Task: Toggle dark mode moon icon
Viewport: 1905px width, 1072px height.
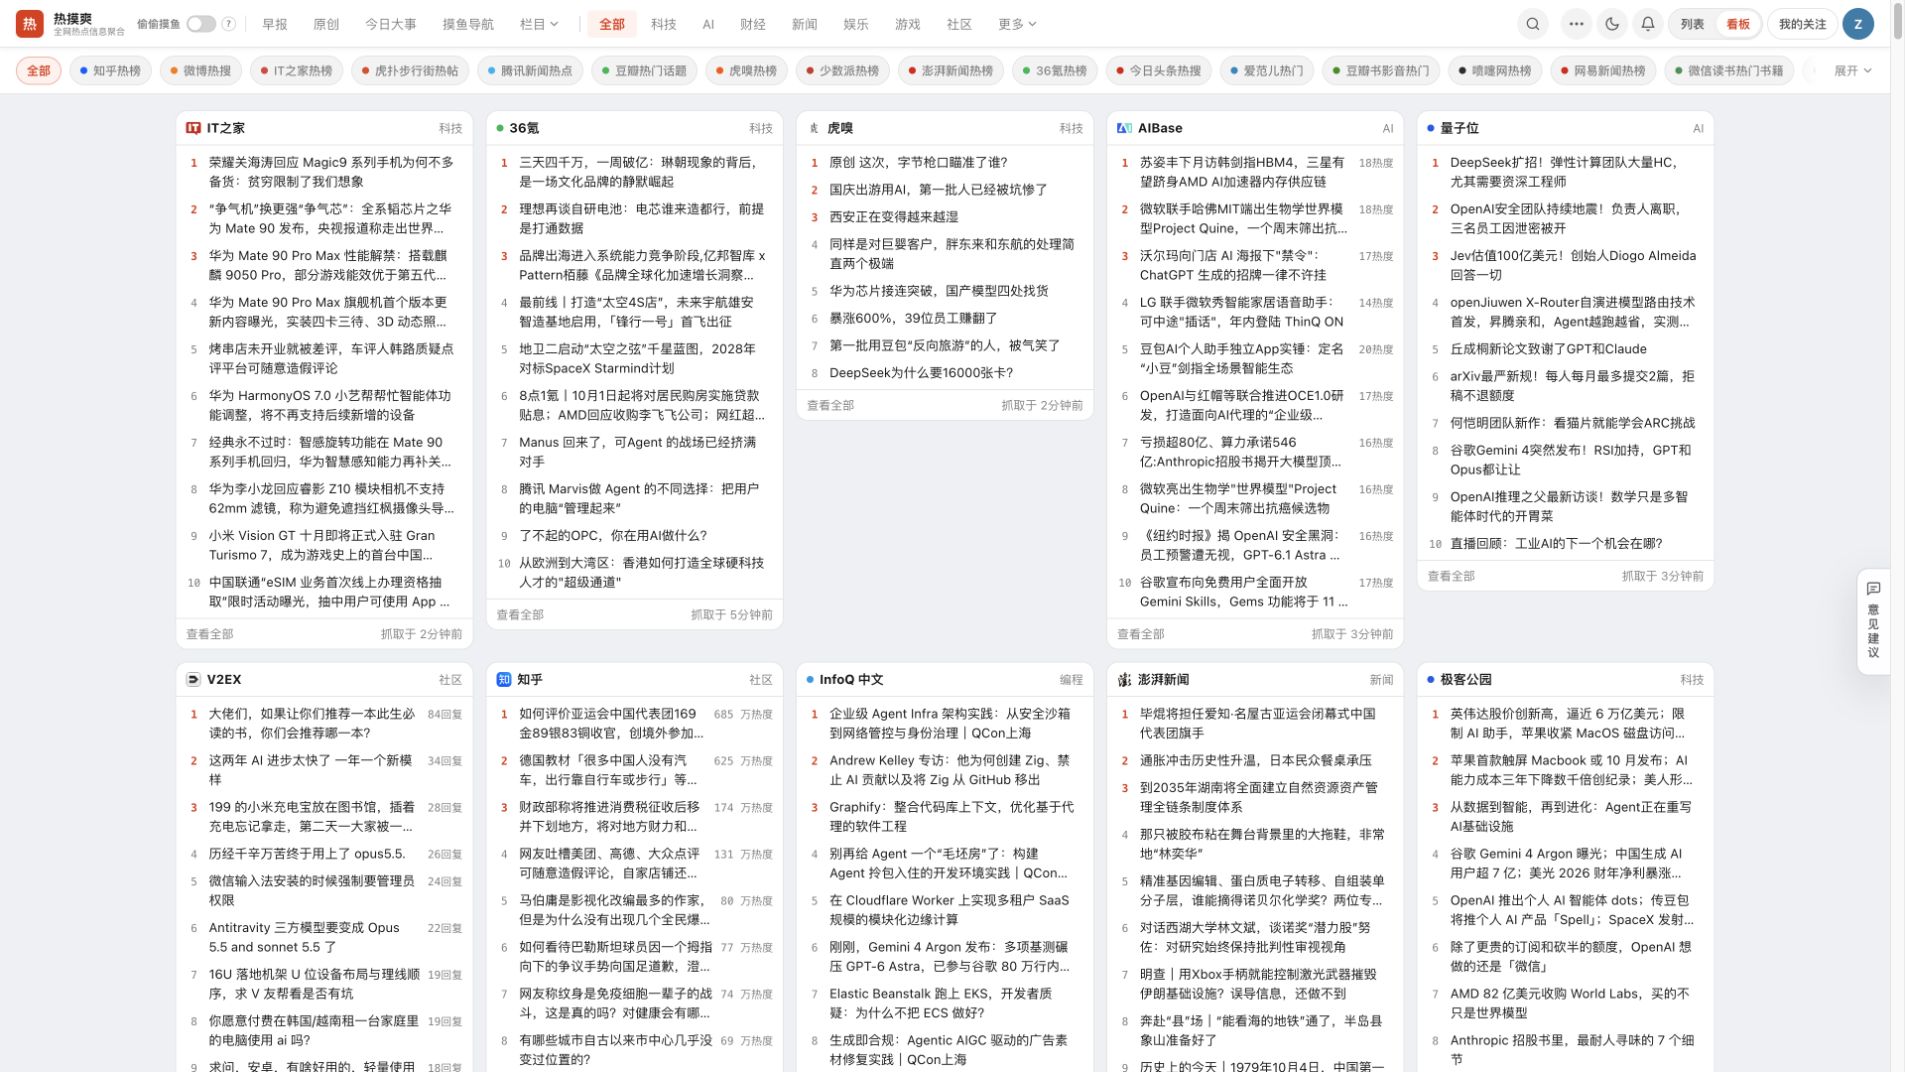Action: click(1612, 24)
